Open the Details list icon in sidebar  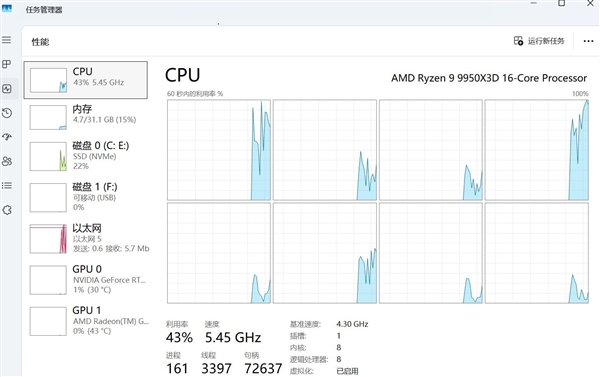point(7,186)
